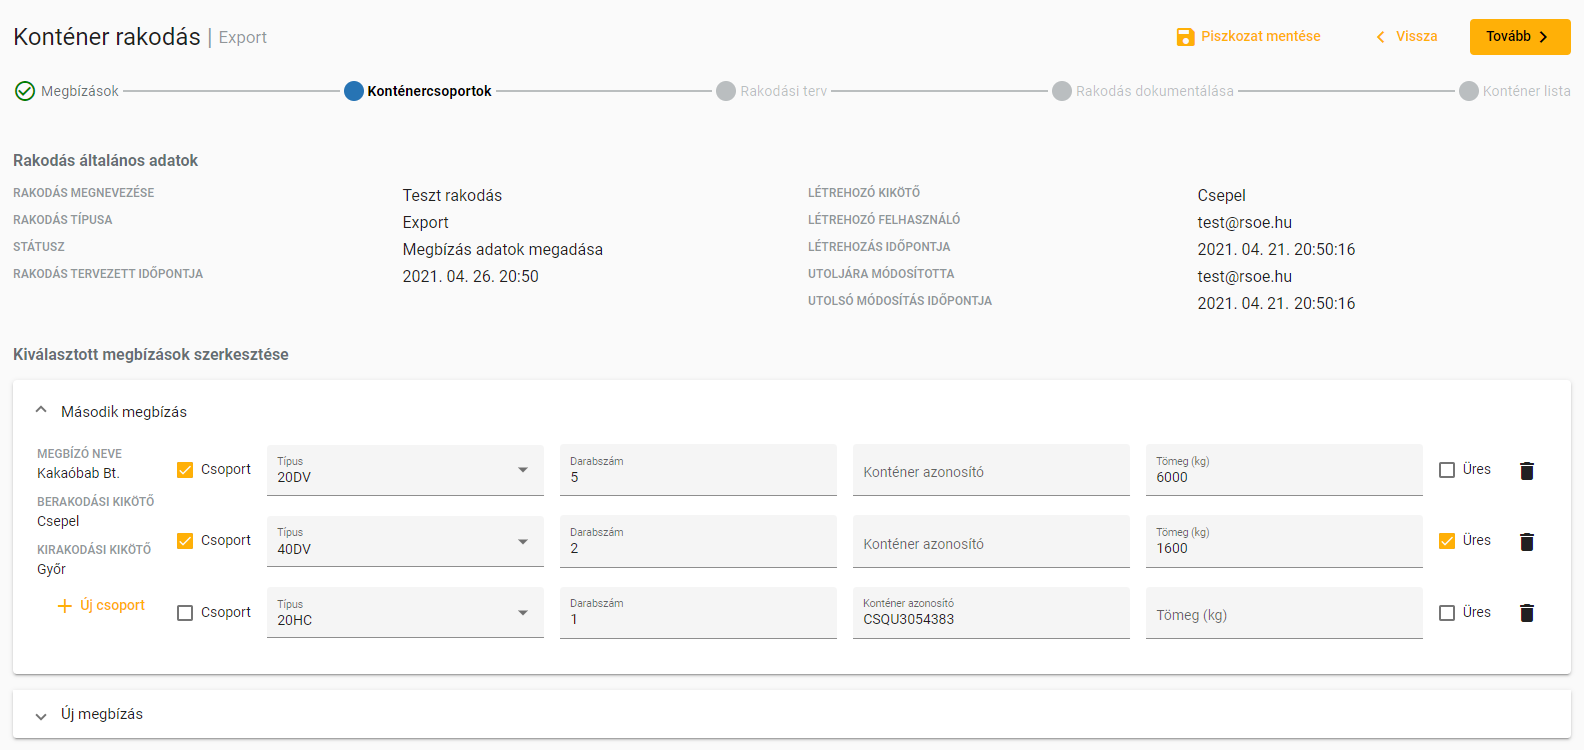Uncheck Csoport checkbox on the 20DV row
Viewport: 1584px width, 750px height.
point(185,470)
